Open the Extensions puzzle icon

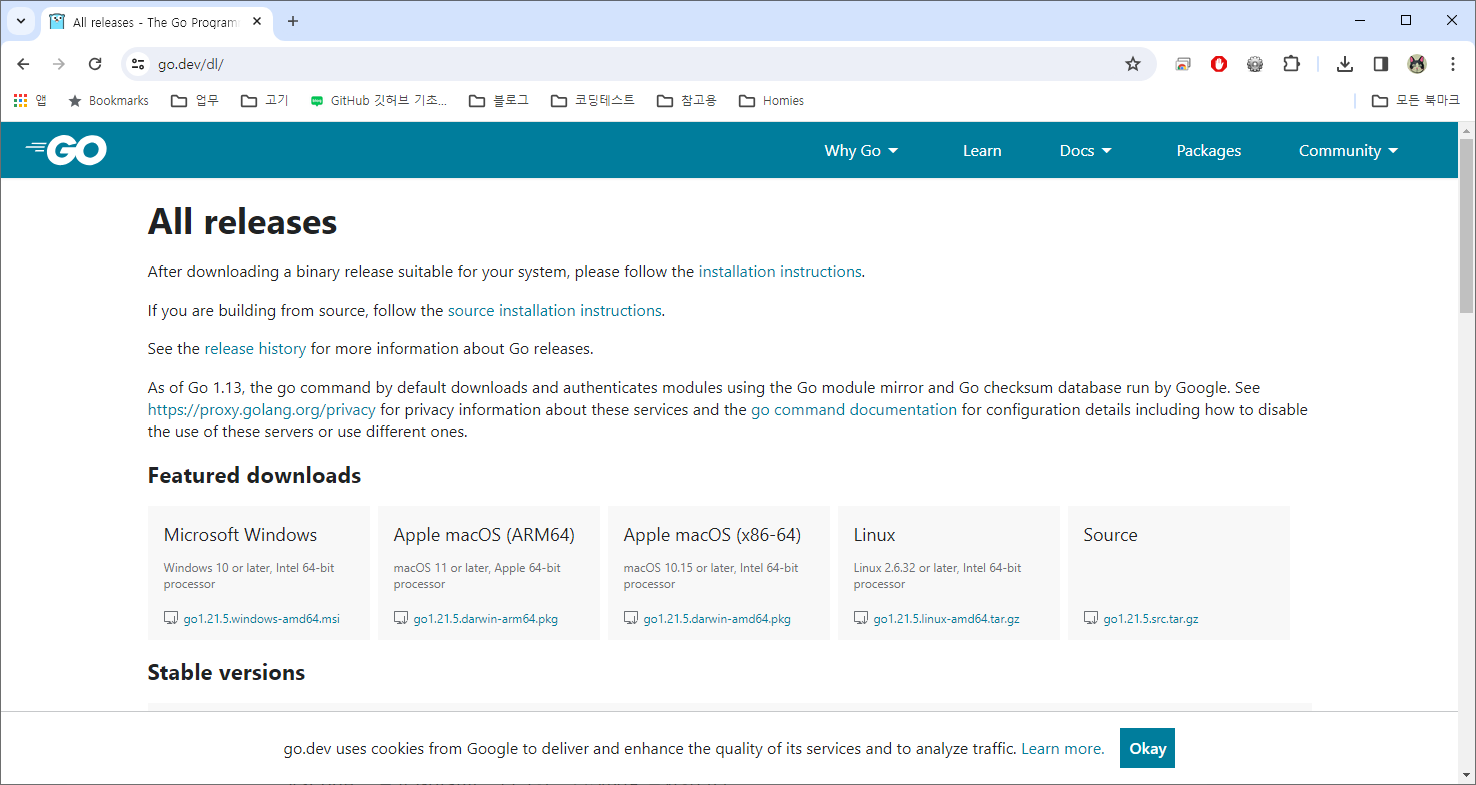point(1291,64)
